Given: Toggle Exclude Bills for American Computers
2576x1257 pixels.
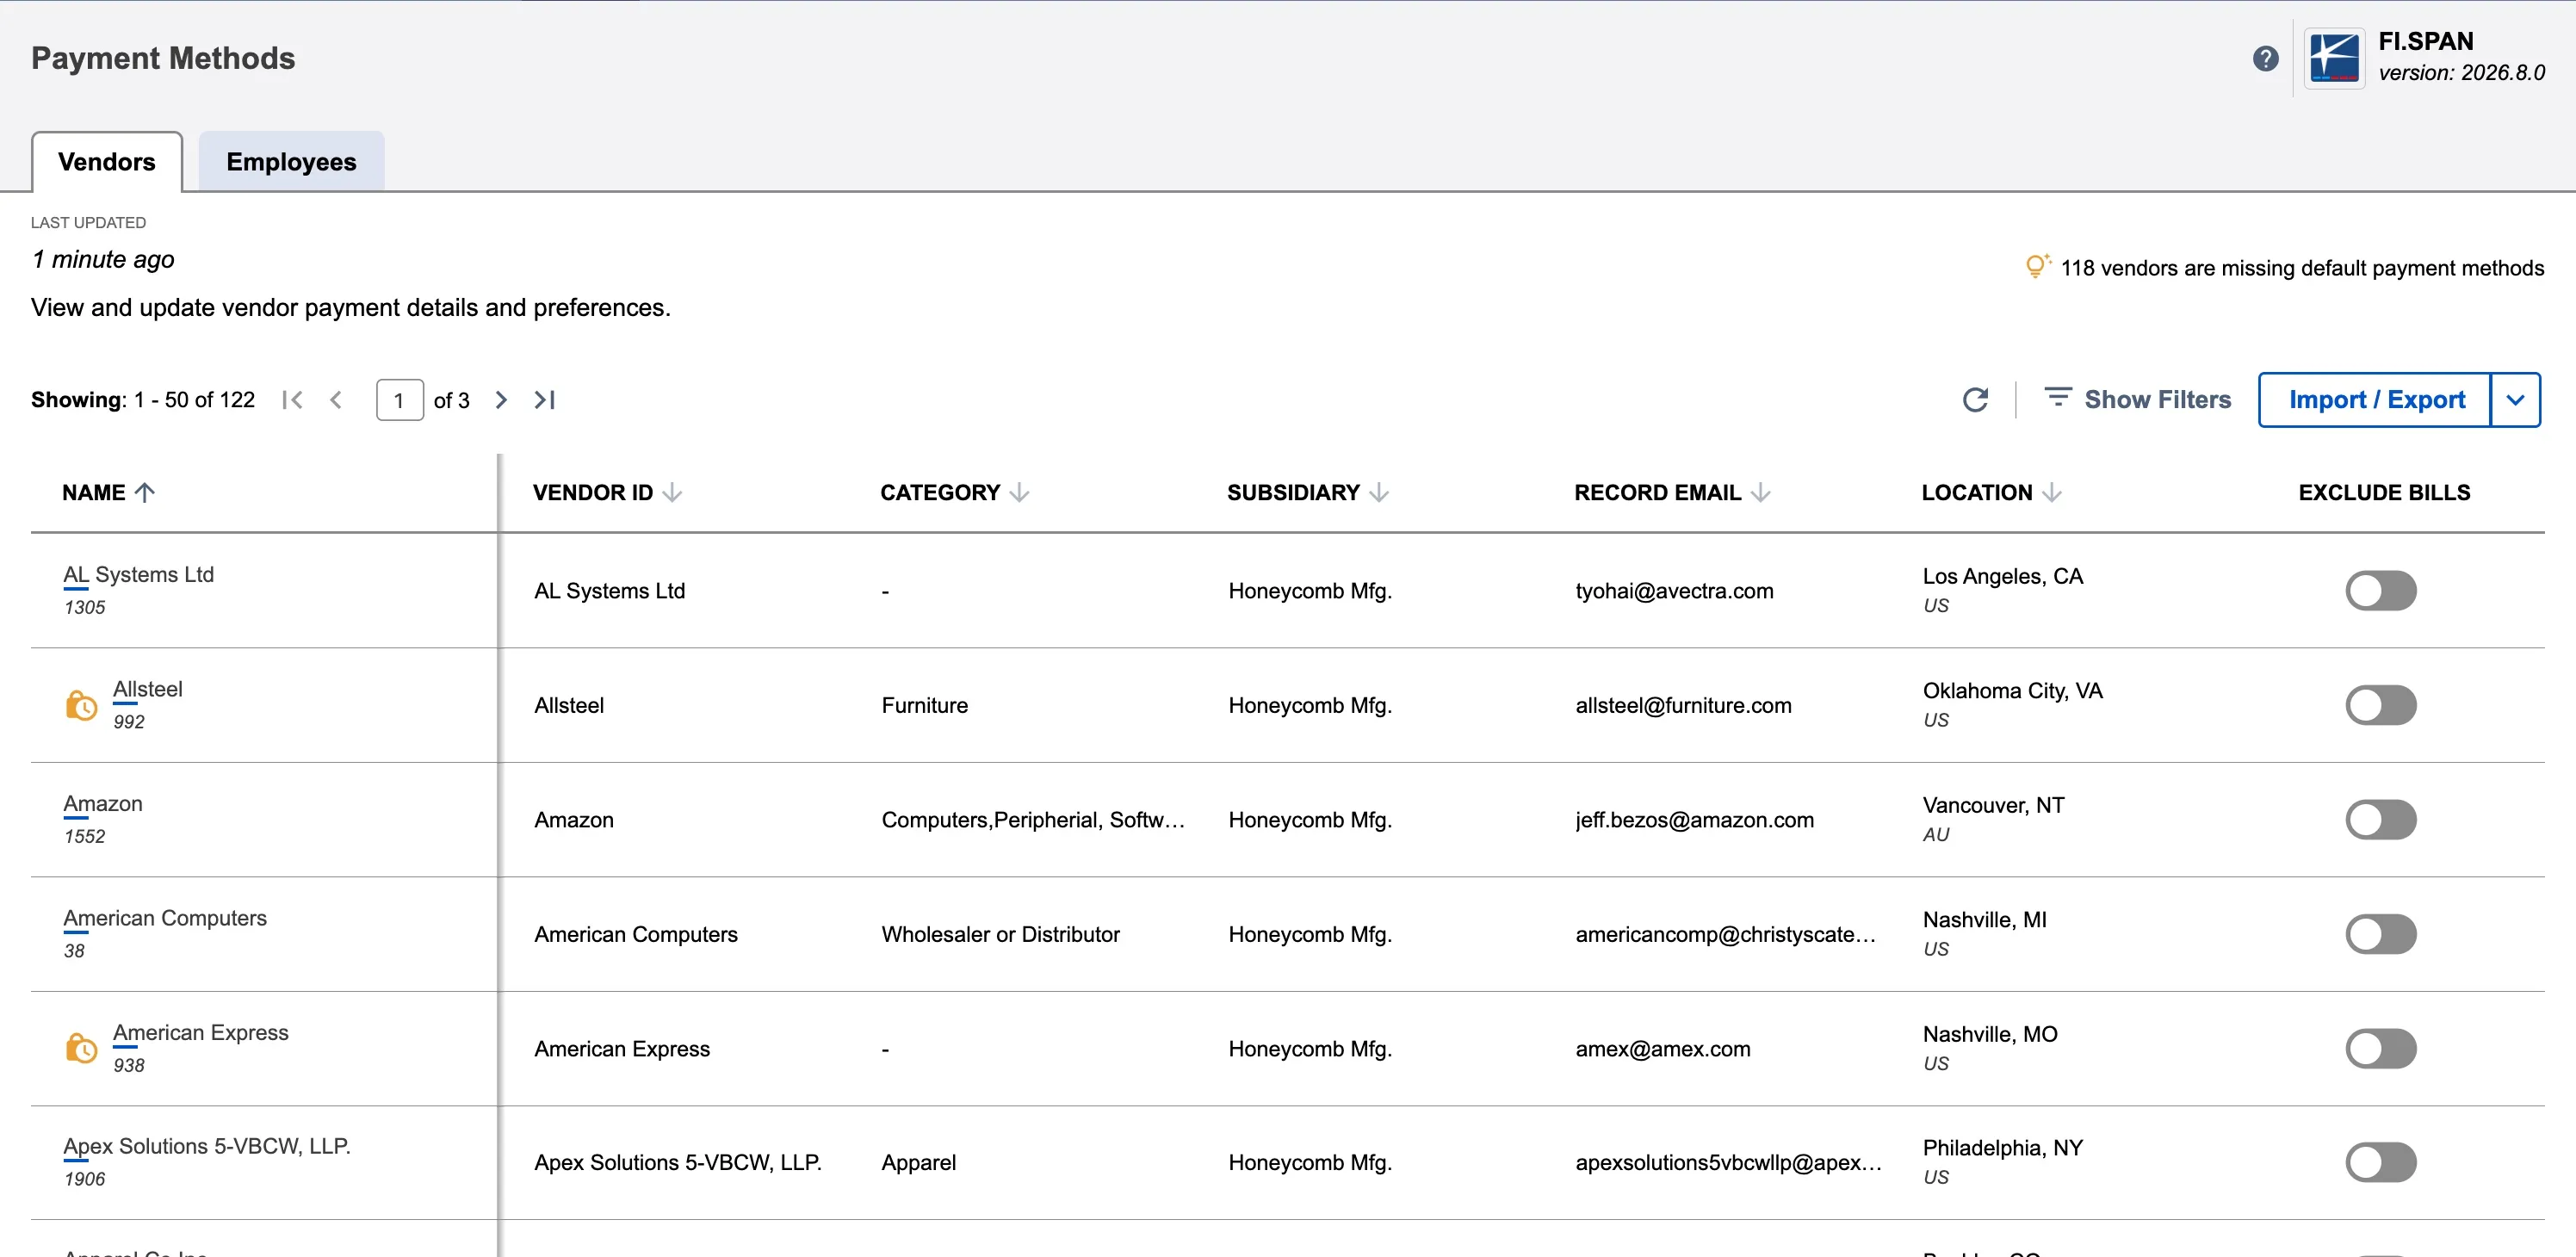Looking at the screenshot, I should (2380, 934).
